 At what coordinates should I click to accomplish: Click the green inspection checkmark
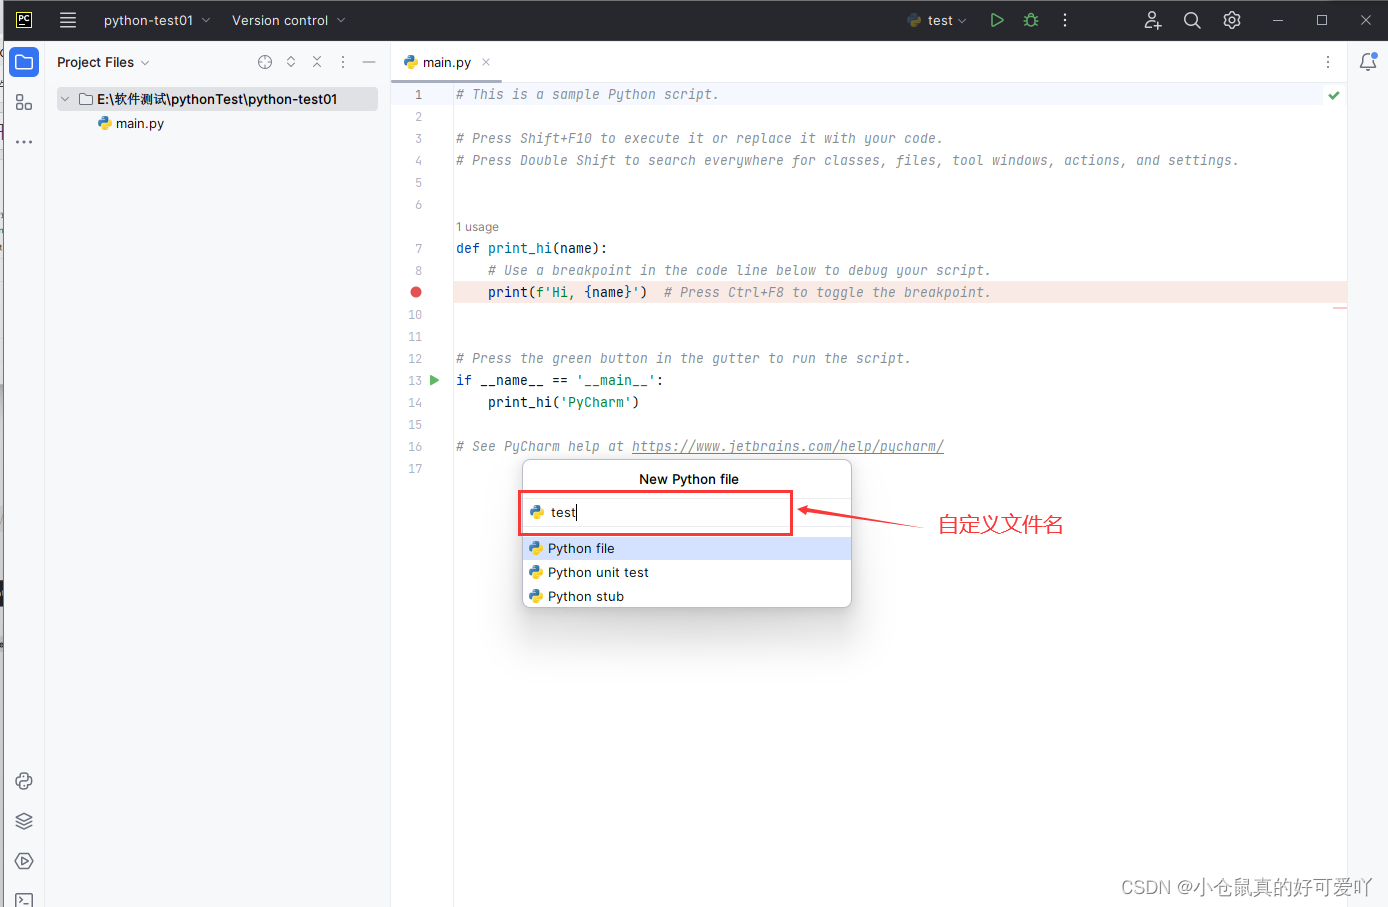coord(1334,95)
